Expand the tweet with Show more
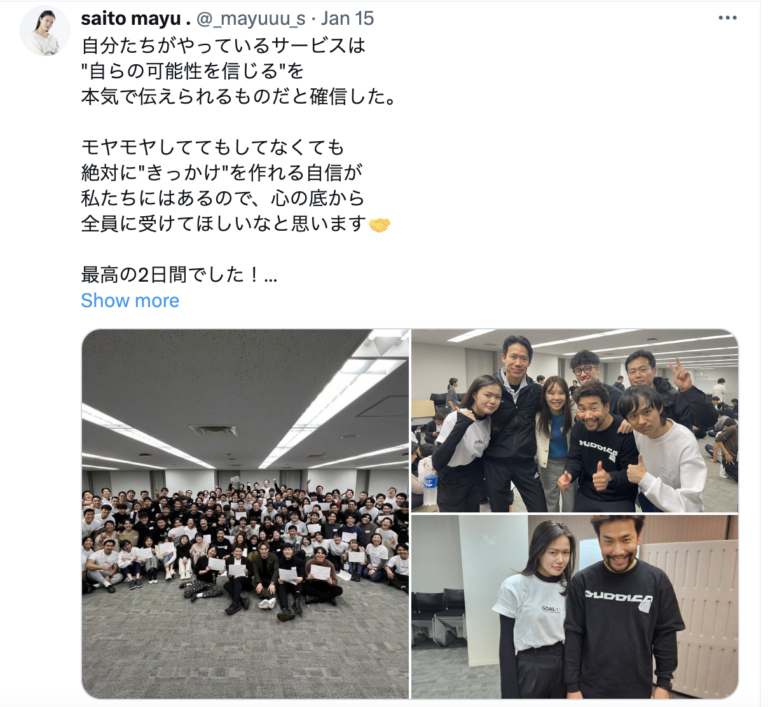 point(130,300)
